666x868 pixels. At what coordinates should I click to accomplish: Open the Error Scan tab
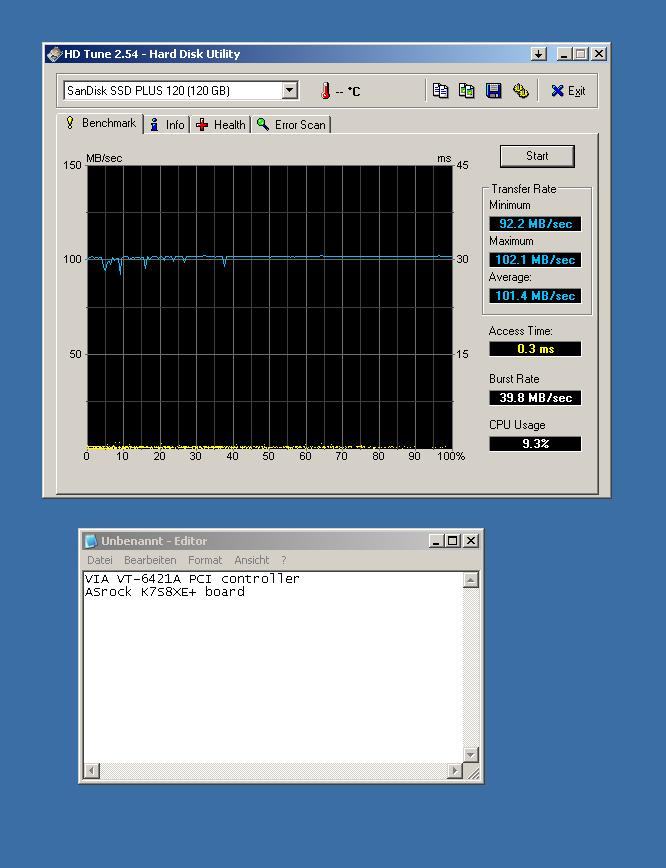tap(292, 125)
